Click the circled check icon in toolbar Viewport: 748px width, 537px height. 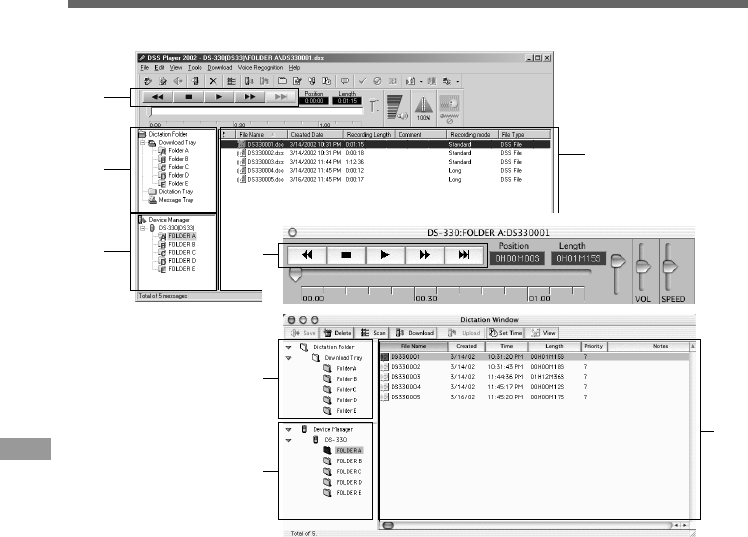[377, 81]
